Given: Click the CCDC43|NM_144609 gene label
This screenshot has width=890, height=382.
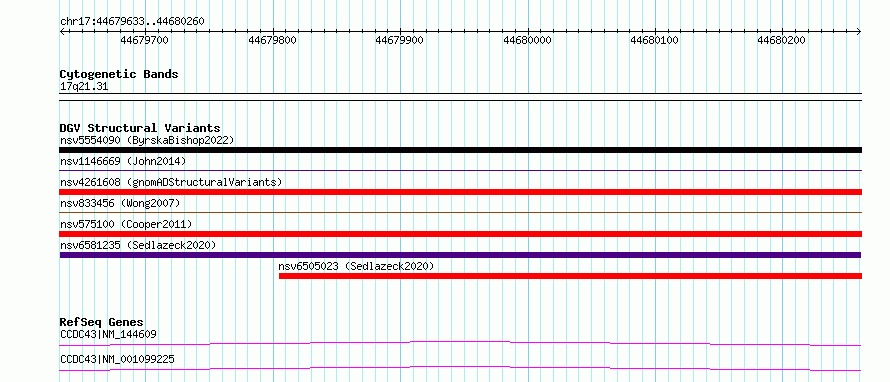Looking at the screenshot, I should [x=108, y=334].
